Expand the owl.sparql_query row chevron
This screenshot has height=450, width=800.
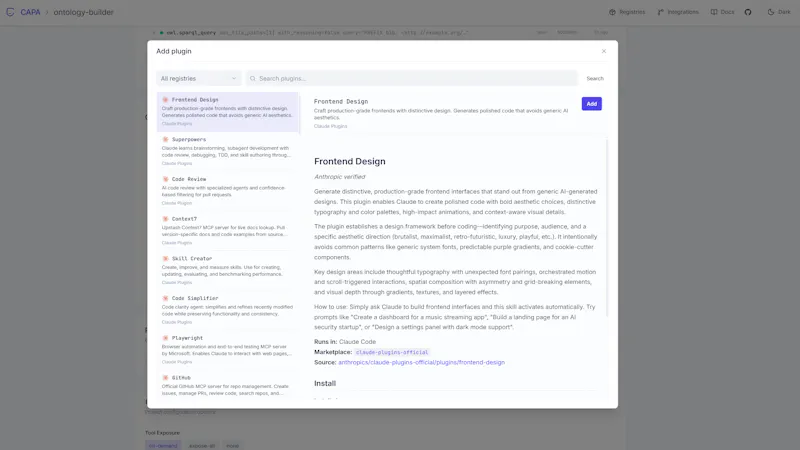pyautogui.click(x=154, y=33)
